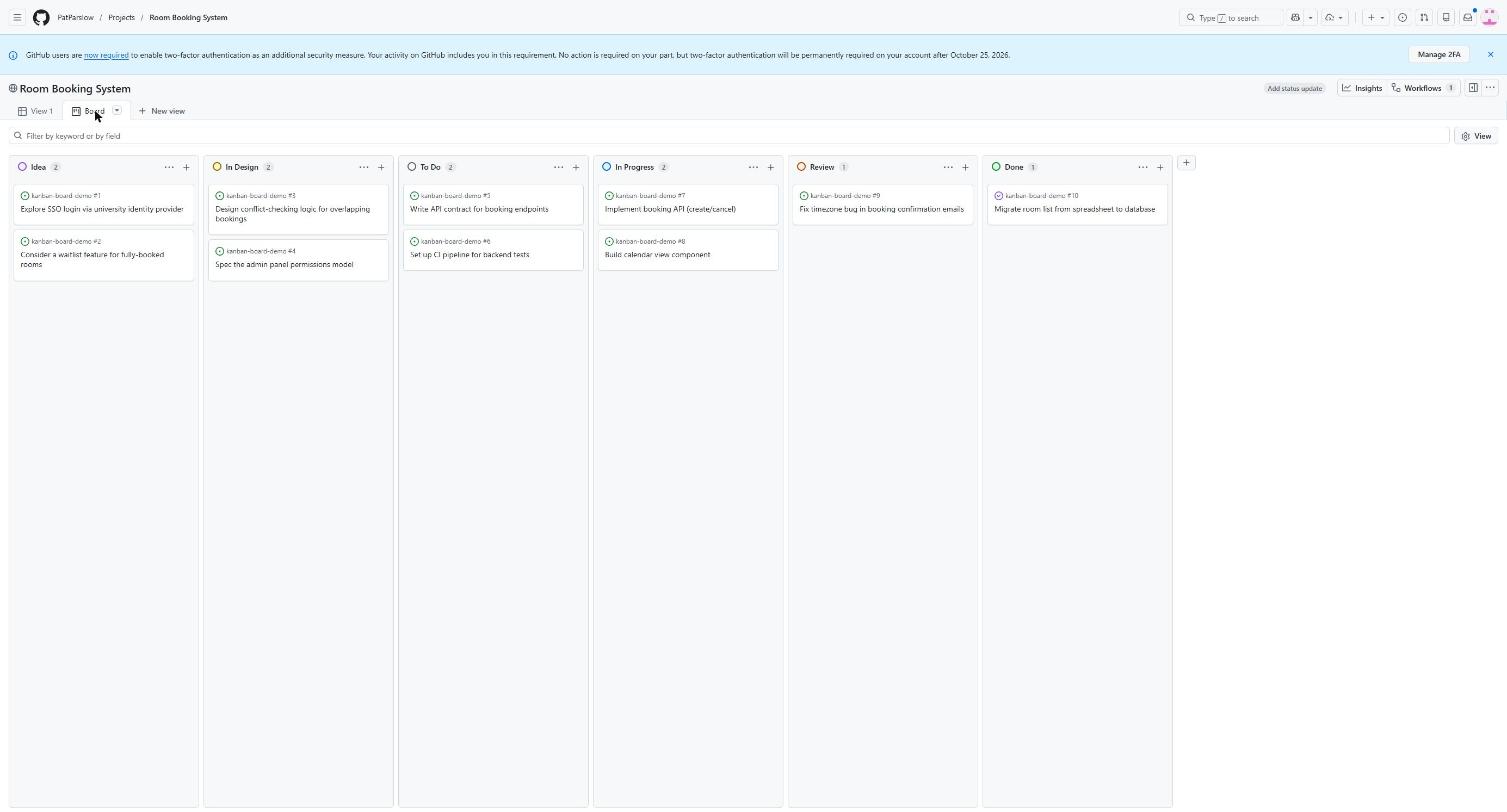
Task: Open the Issues icon in header
Action: tap(1402, 17)
